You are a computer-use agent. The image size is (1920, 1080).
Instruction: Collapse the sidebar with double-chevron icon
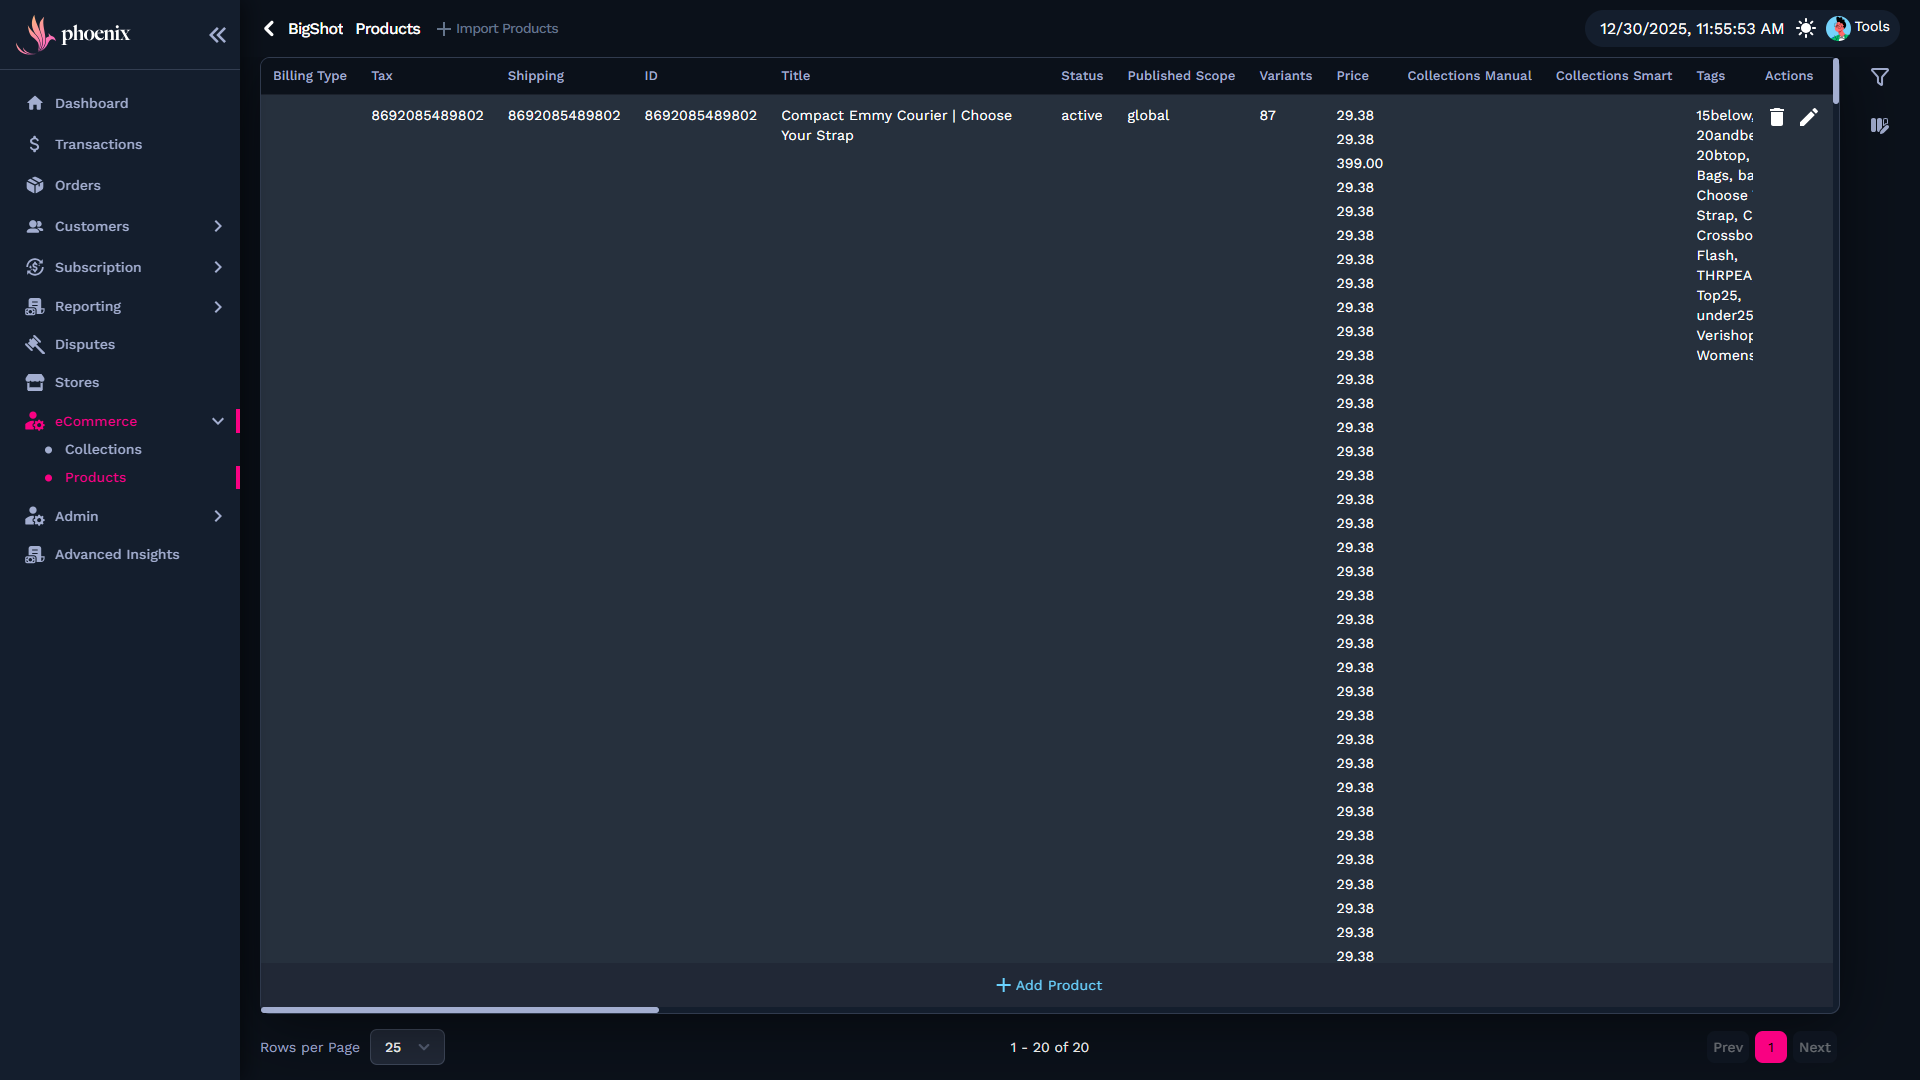[217, 35]
